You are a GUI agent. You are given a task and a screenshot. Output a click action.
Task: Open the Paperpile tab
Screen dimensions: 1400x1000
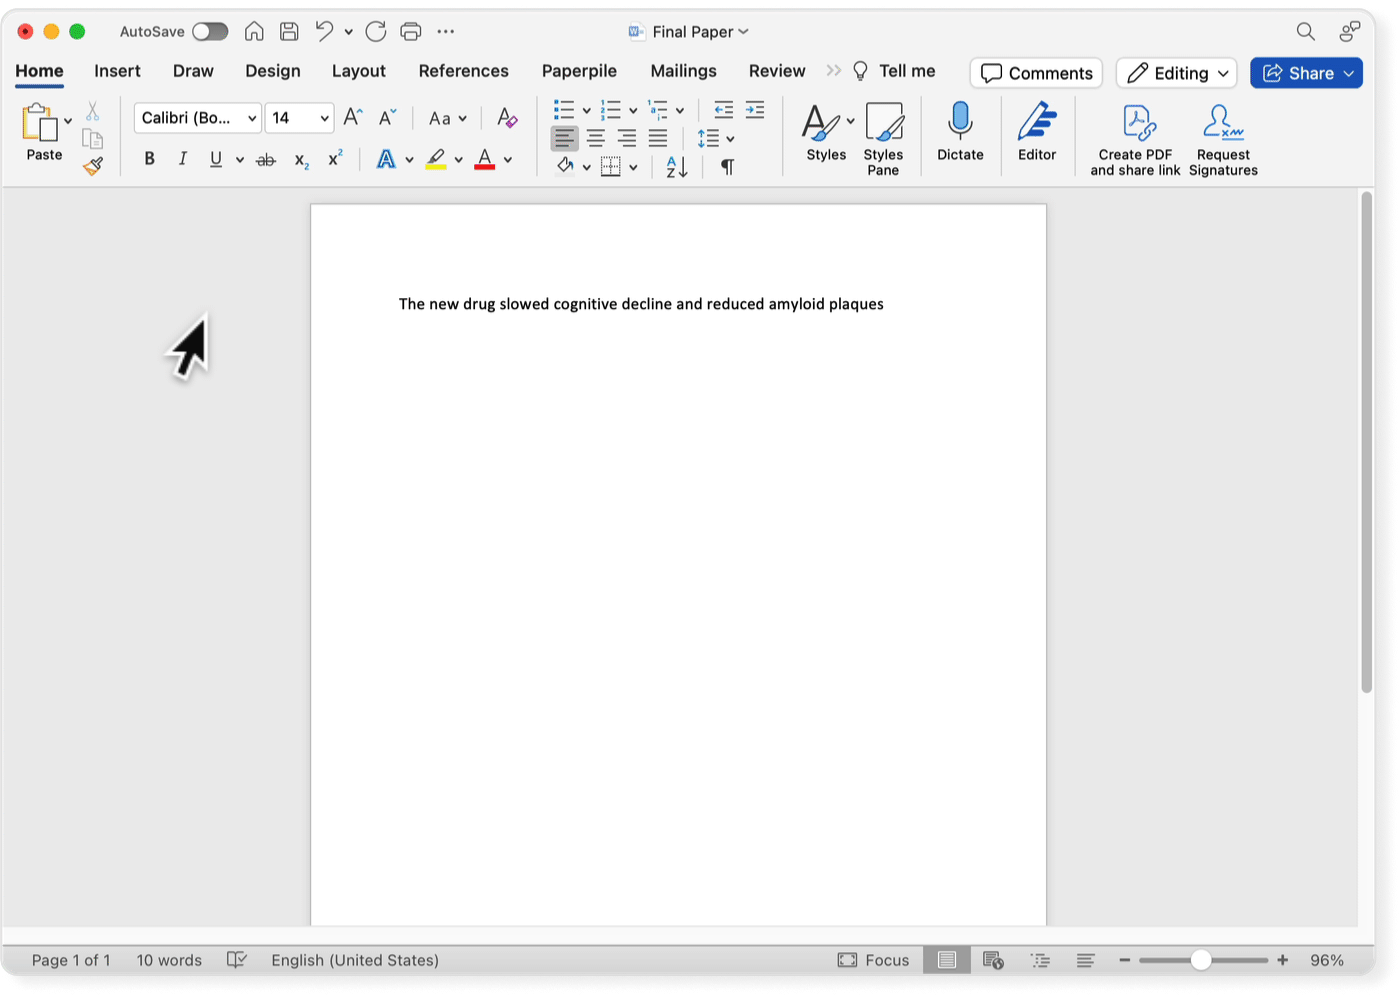point(579,71)
